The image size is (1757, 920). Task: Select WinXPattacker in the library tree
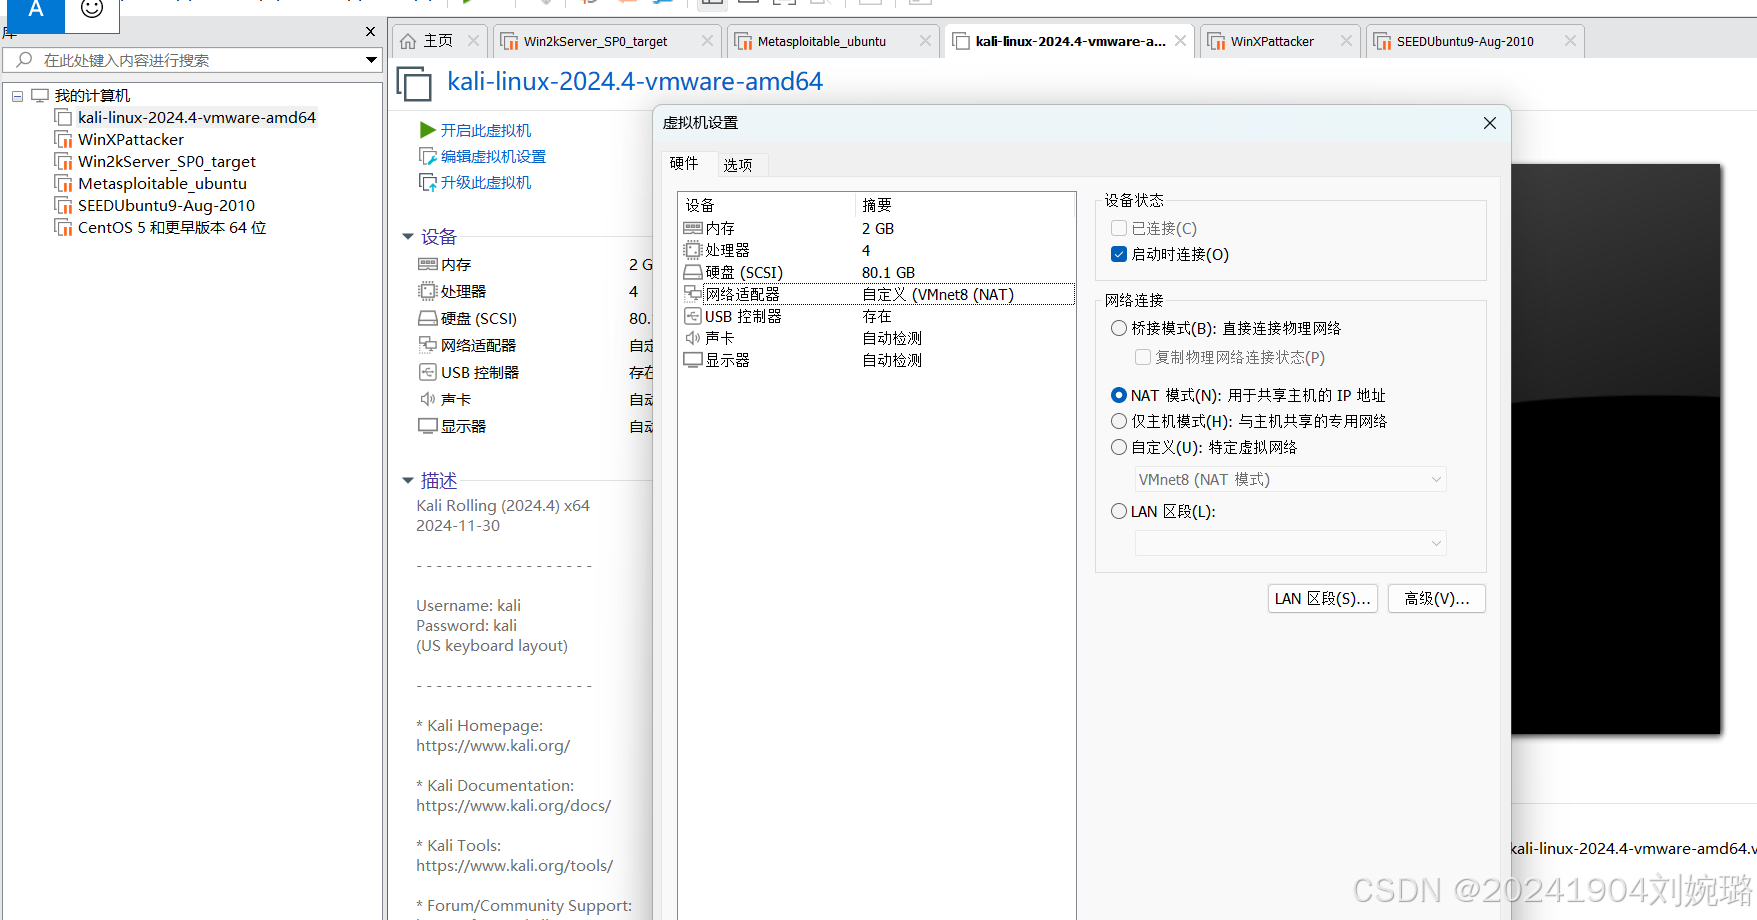131,140
